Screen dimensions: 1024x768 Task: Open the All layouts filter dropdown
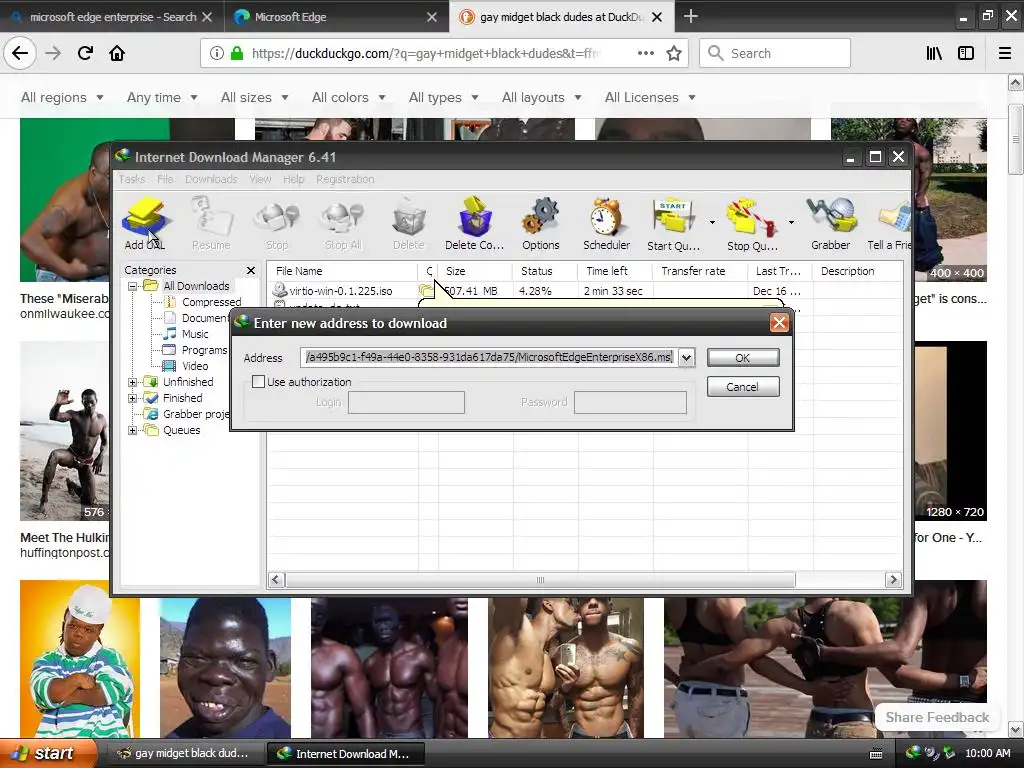[x=541, y=97]
